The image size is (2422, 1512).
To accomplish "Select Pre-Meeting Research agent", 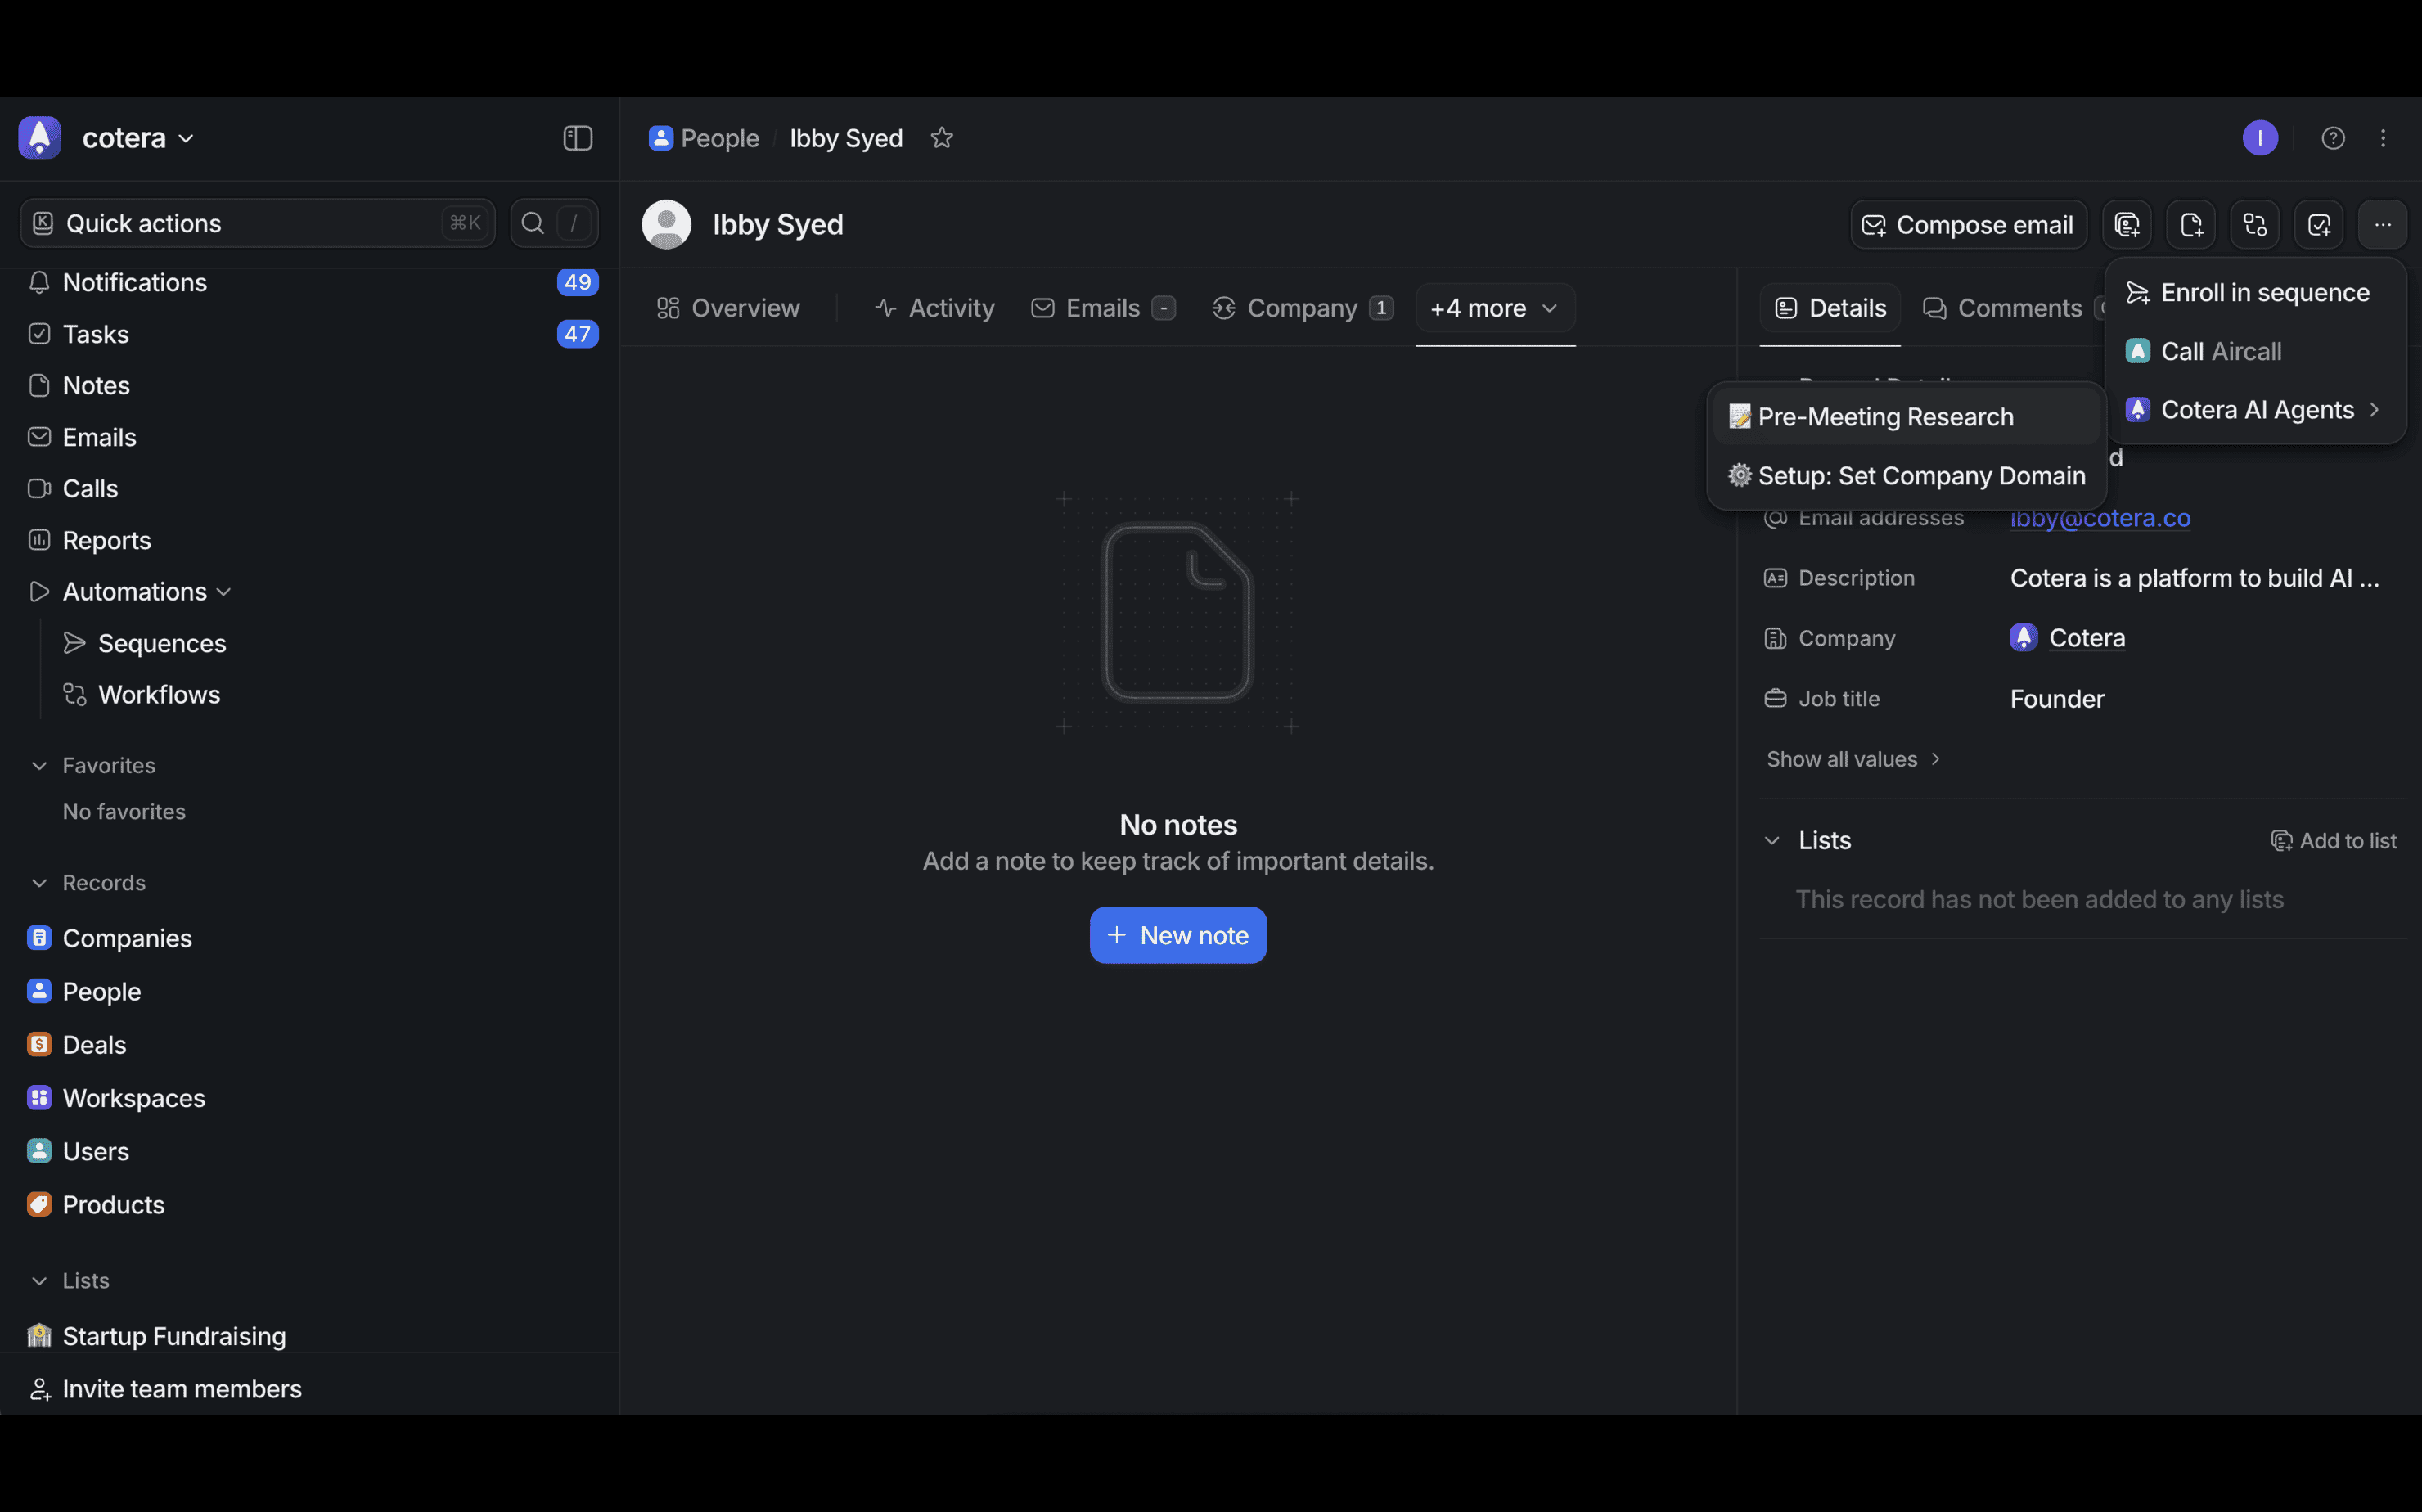I will [1884, 417].
